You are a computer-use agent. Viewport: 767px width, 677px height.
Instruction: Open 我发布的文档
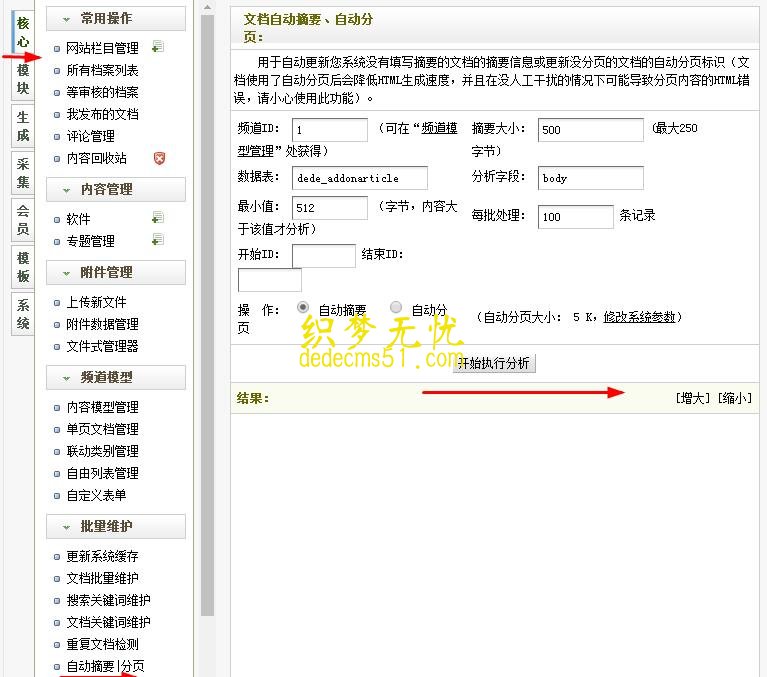click(x=103, y=114)
